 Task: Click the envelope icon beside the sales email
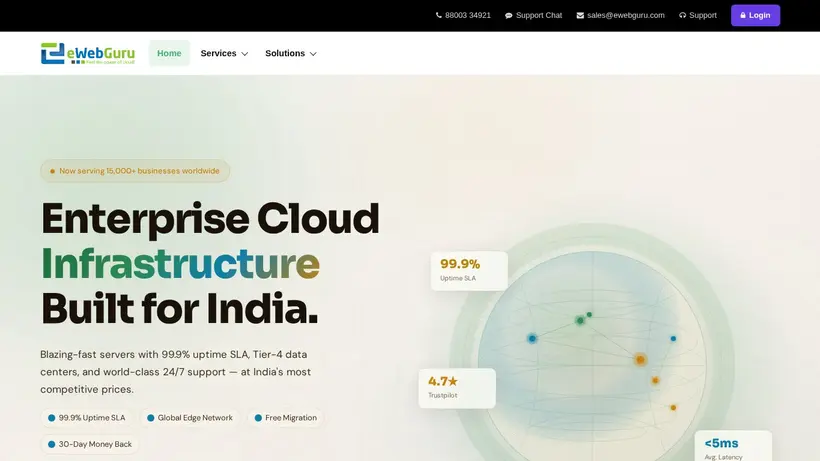[x=580, y=16]
